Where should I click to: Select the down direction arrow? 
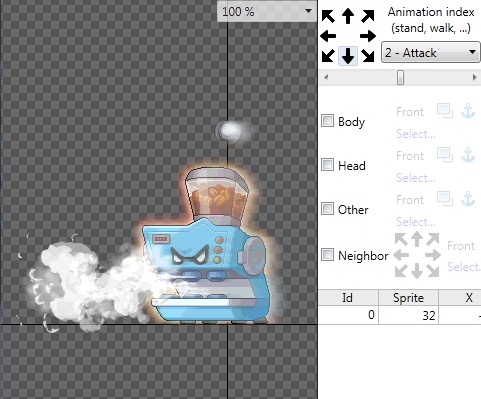click(348, 56)
